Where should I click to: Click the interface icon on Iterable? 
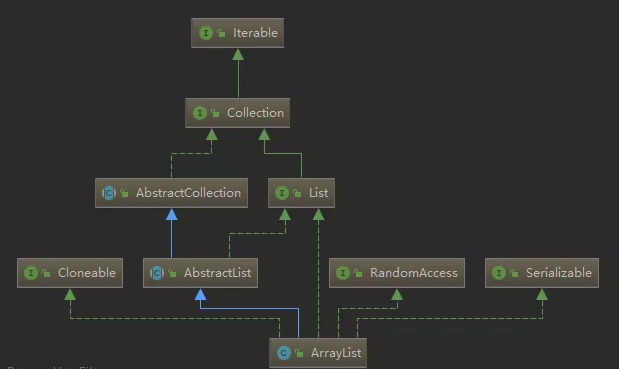206,33
